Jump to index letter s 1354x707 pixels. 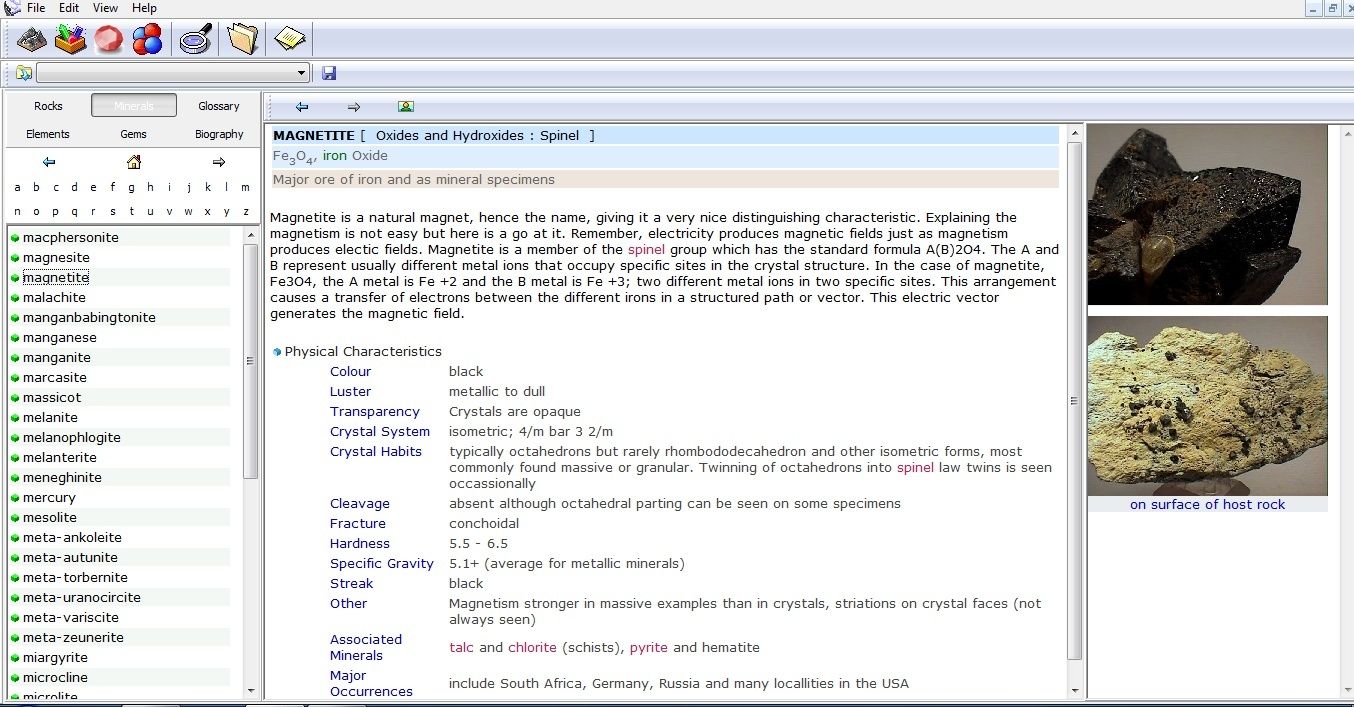(112, 212)
